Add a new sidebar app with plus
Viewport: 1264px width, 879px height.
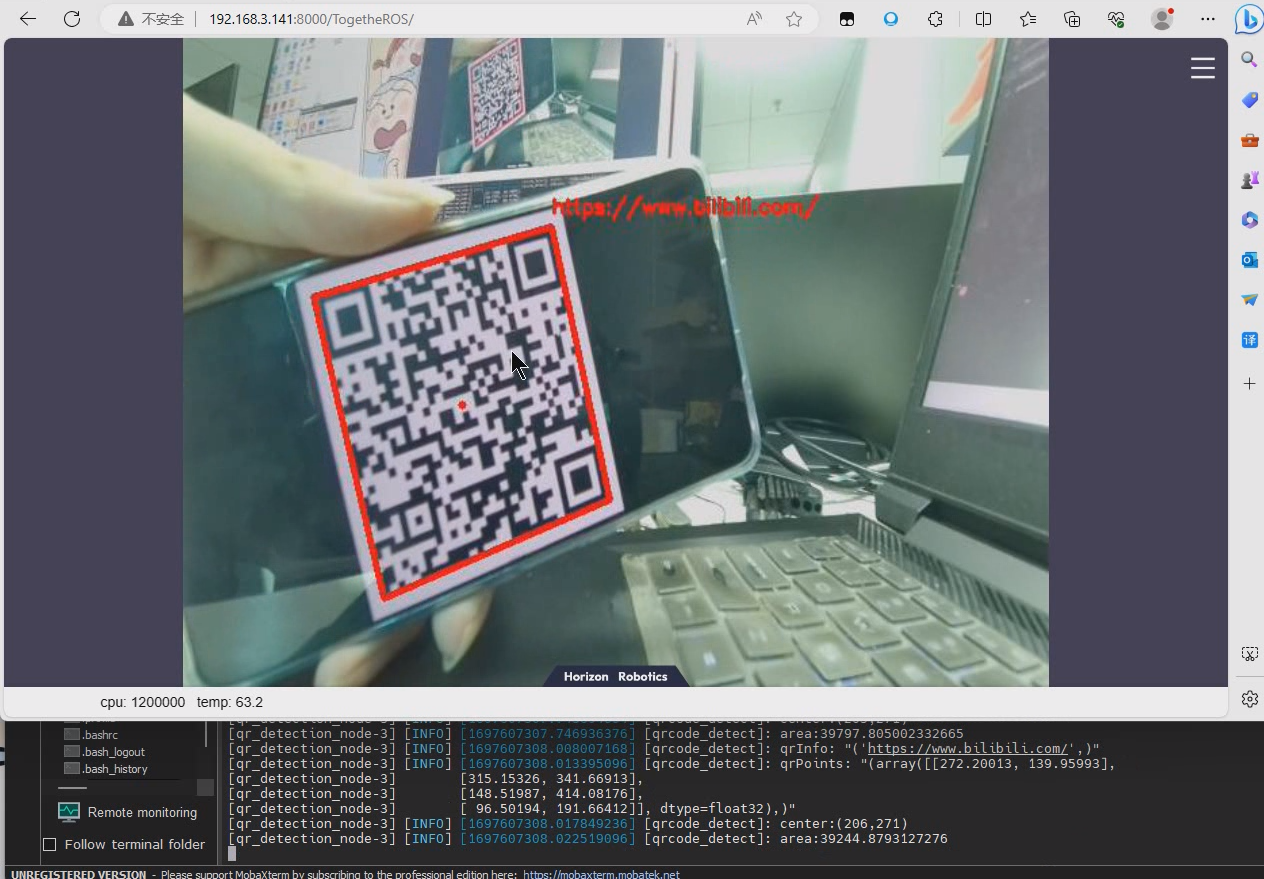1249,384
